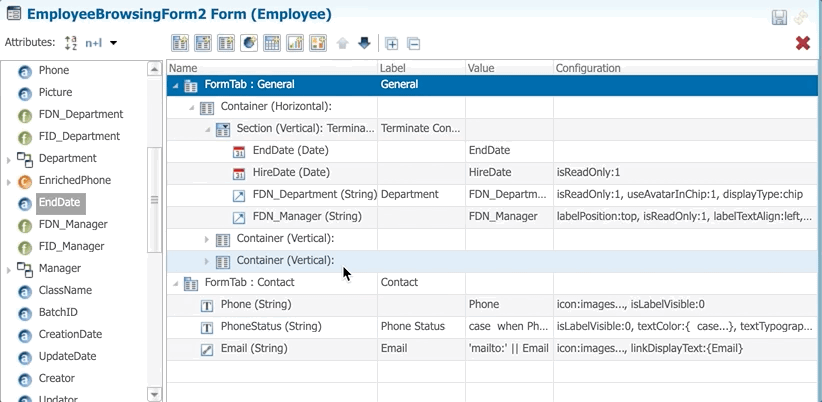Select the FormTab : General row
The height and width of the screenshot is (402, 822).
tap(492, 85)
